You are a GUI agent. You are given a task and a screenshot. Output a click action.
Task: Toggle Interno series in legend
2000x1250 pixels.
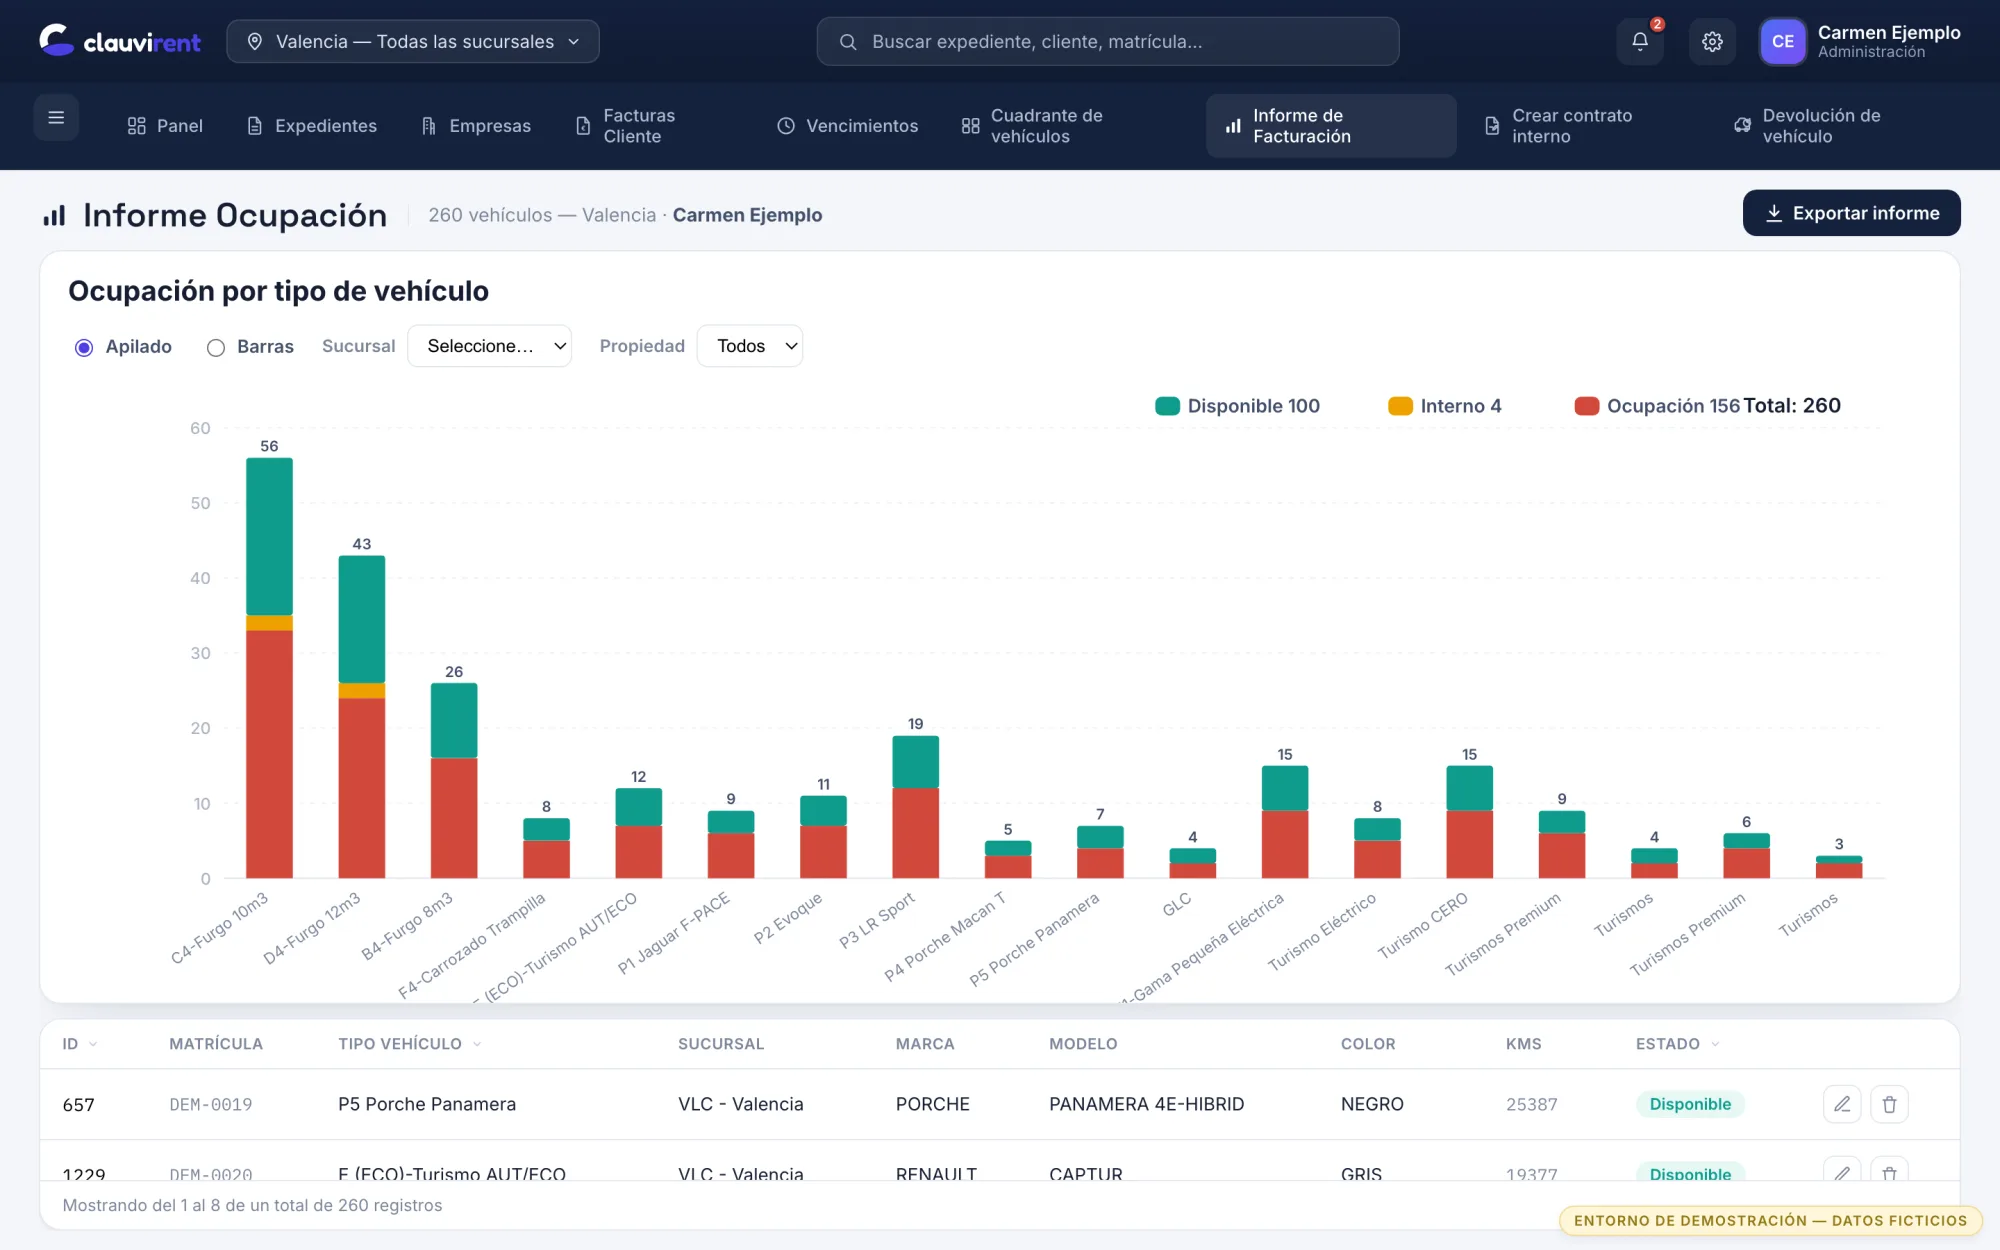click(x=1445, y=406)
